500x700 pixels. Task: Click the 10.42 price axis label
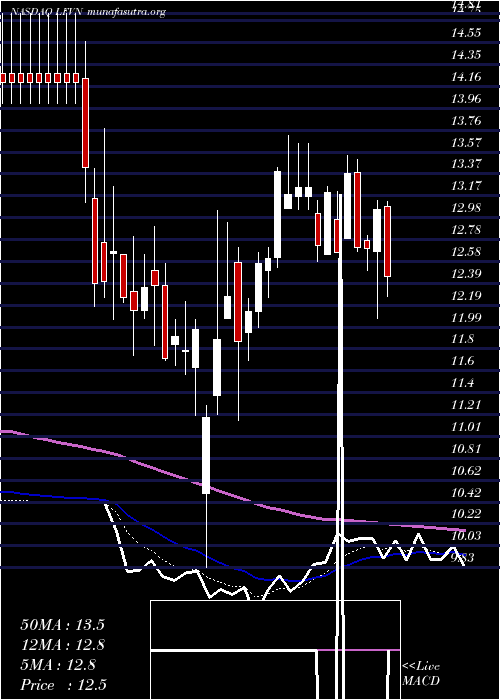pos(467,492)
